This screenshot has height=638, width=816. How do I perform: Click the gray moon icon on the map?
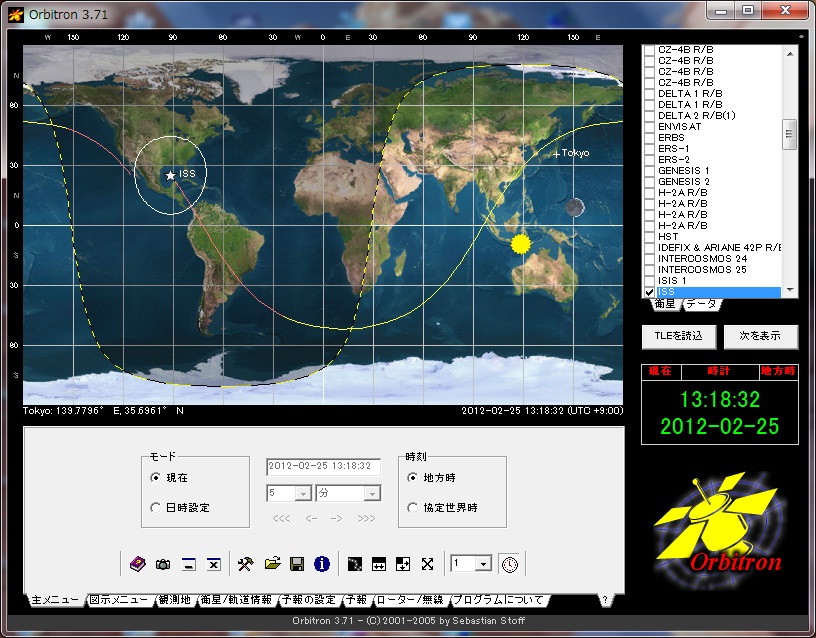(575, 207)
